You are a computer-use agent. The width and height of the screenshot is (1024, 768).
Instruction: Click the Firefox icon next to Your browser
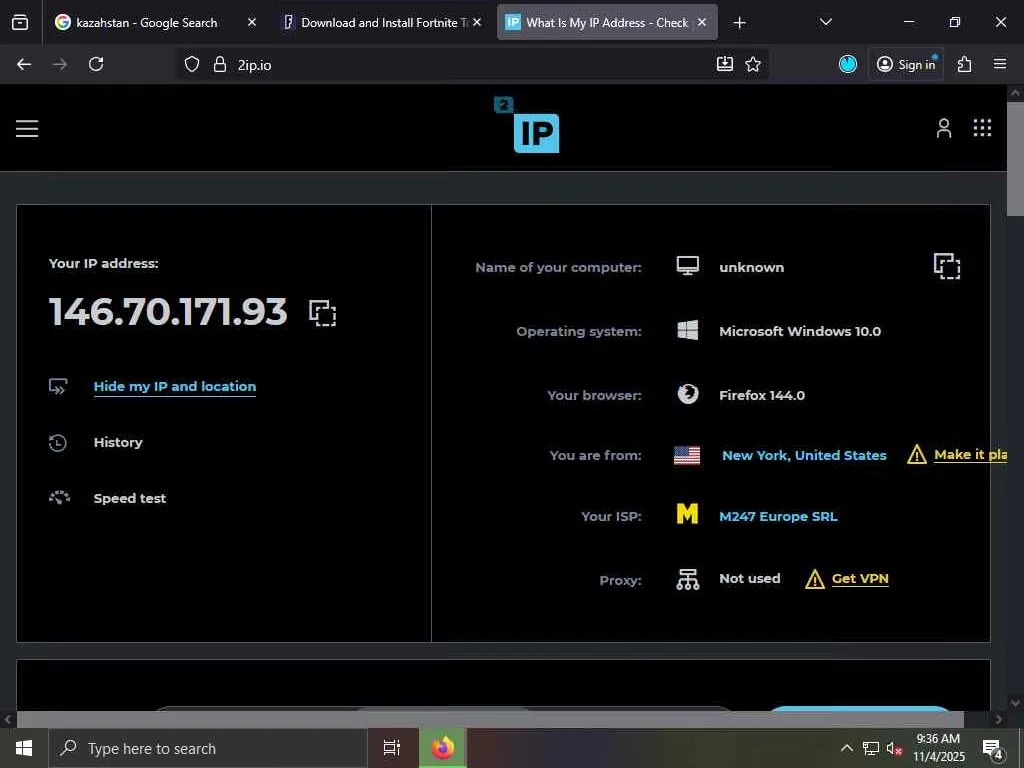[x=688, y=394]
